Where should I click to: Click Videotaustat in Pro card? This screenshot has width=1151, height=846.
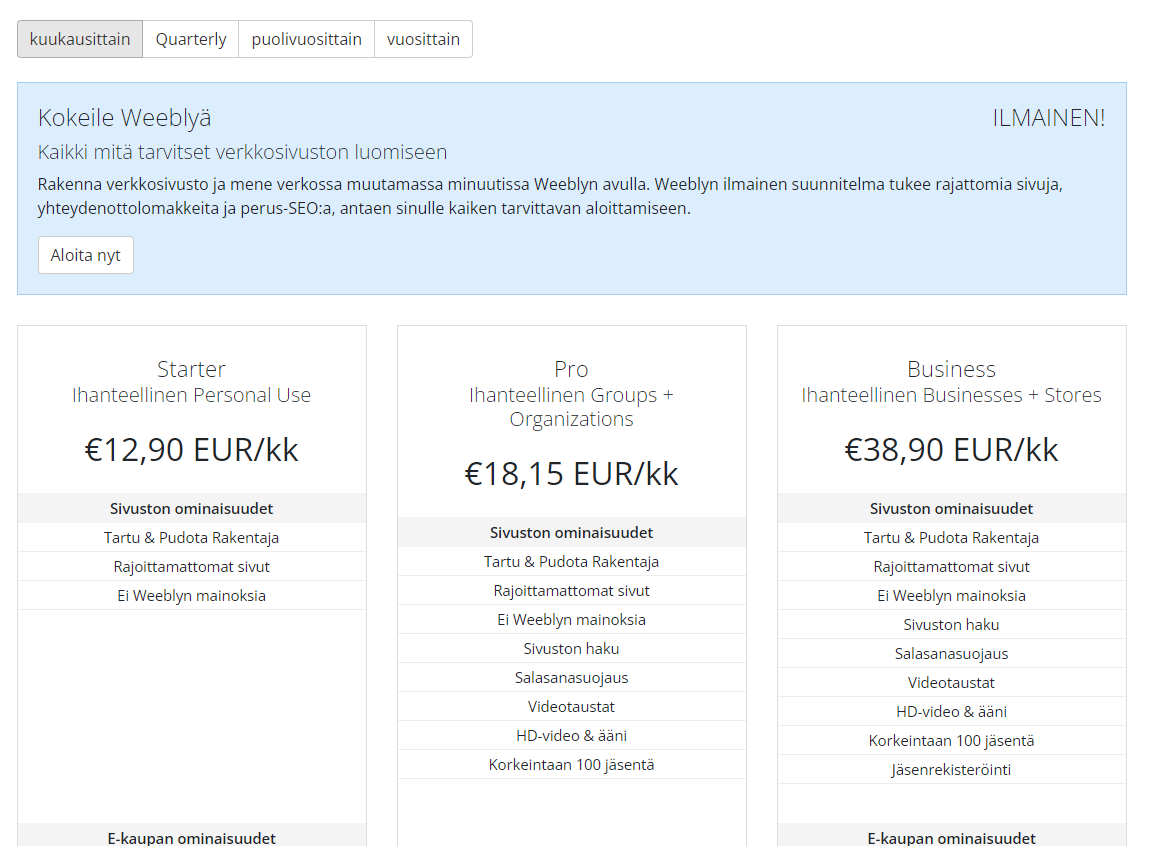click(x=572, y=707)
